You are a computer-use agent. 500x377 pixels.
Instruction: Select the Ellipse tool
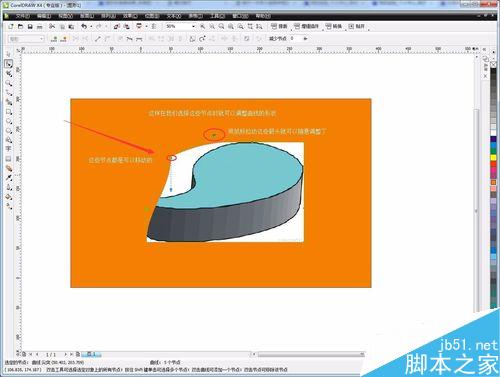(x=9, y=121)
